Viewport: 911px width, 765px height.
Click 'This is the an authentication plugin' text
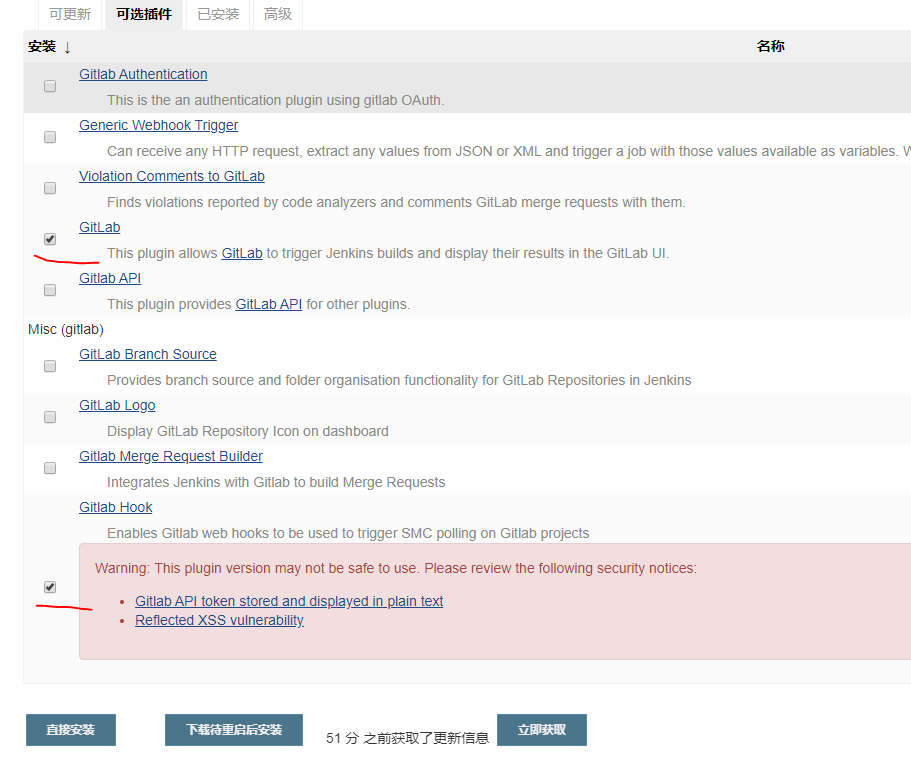pyautogui.click(x=275, y=100)
